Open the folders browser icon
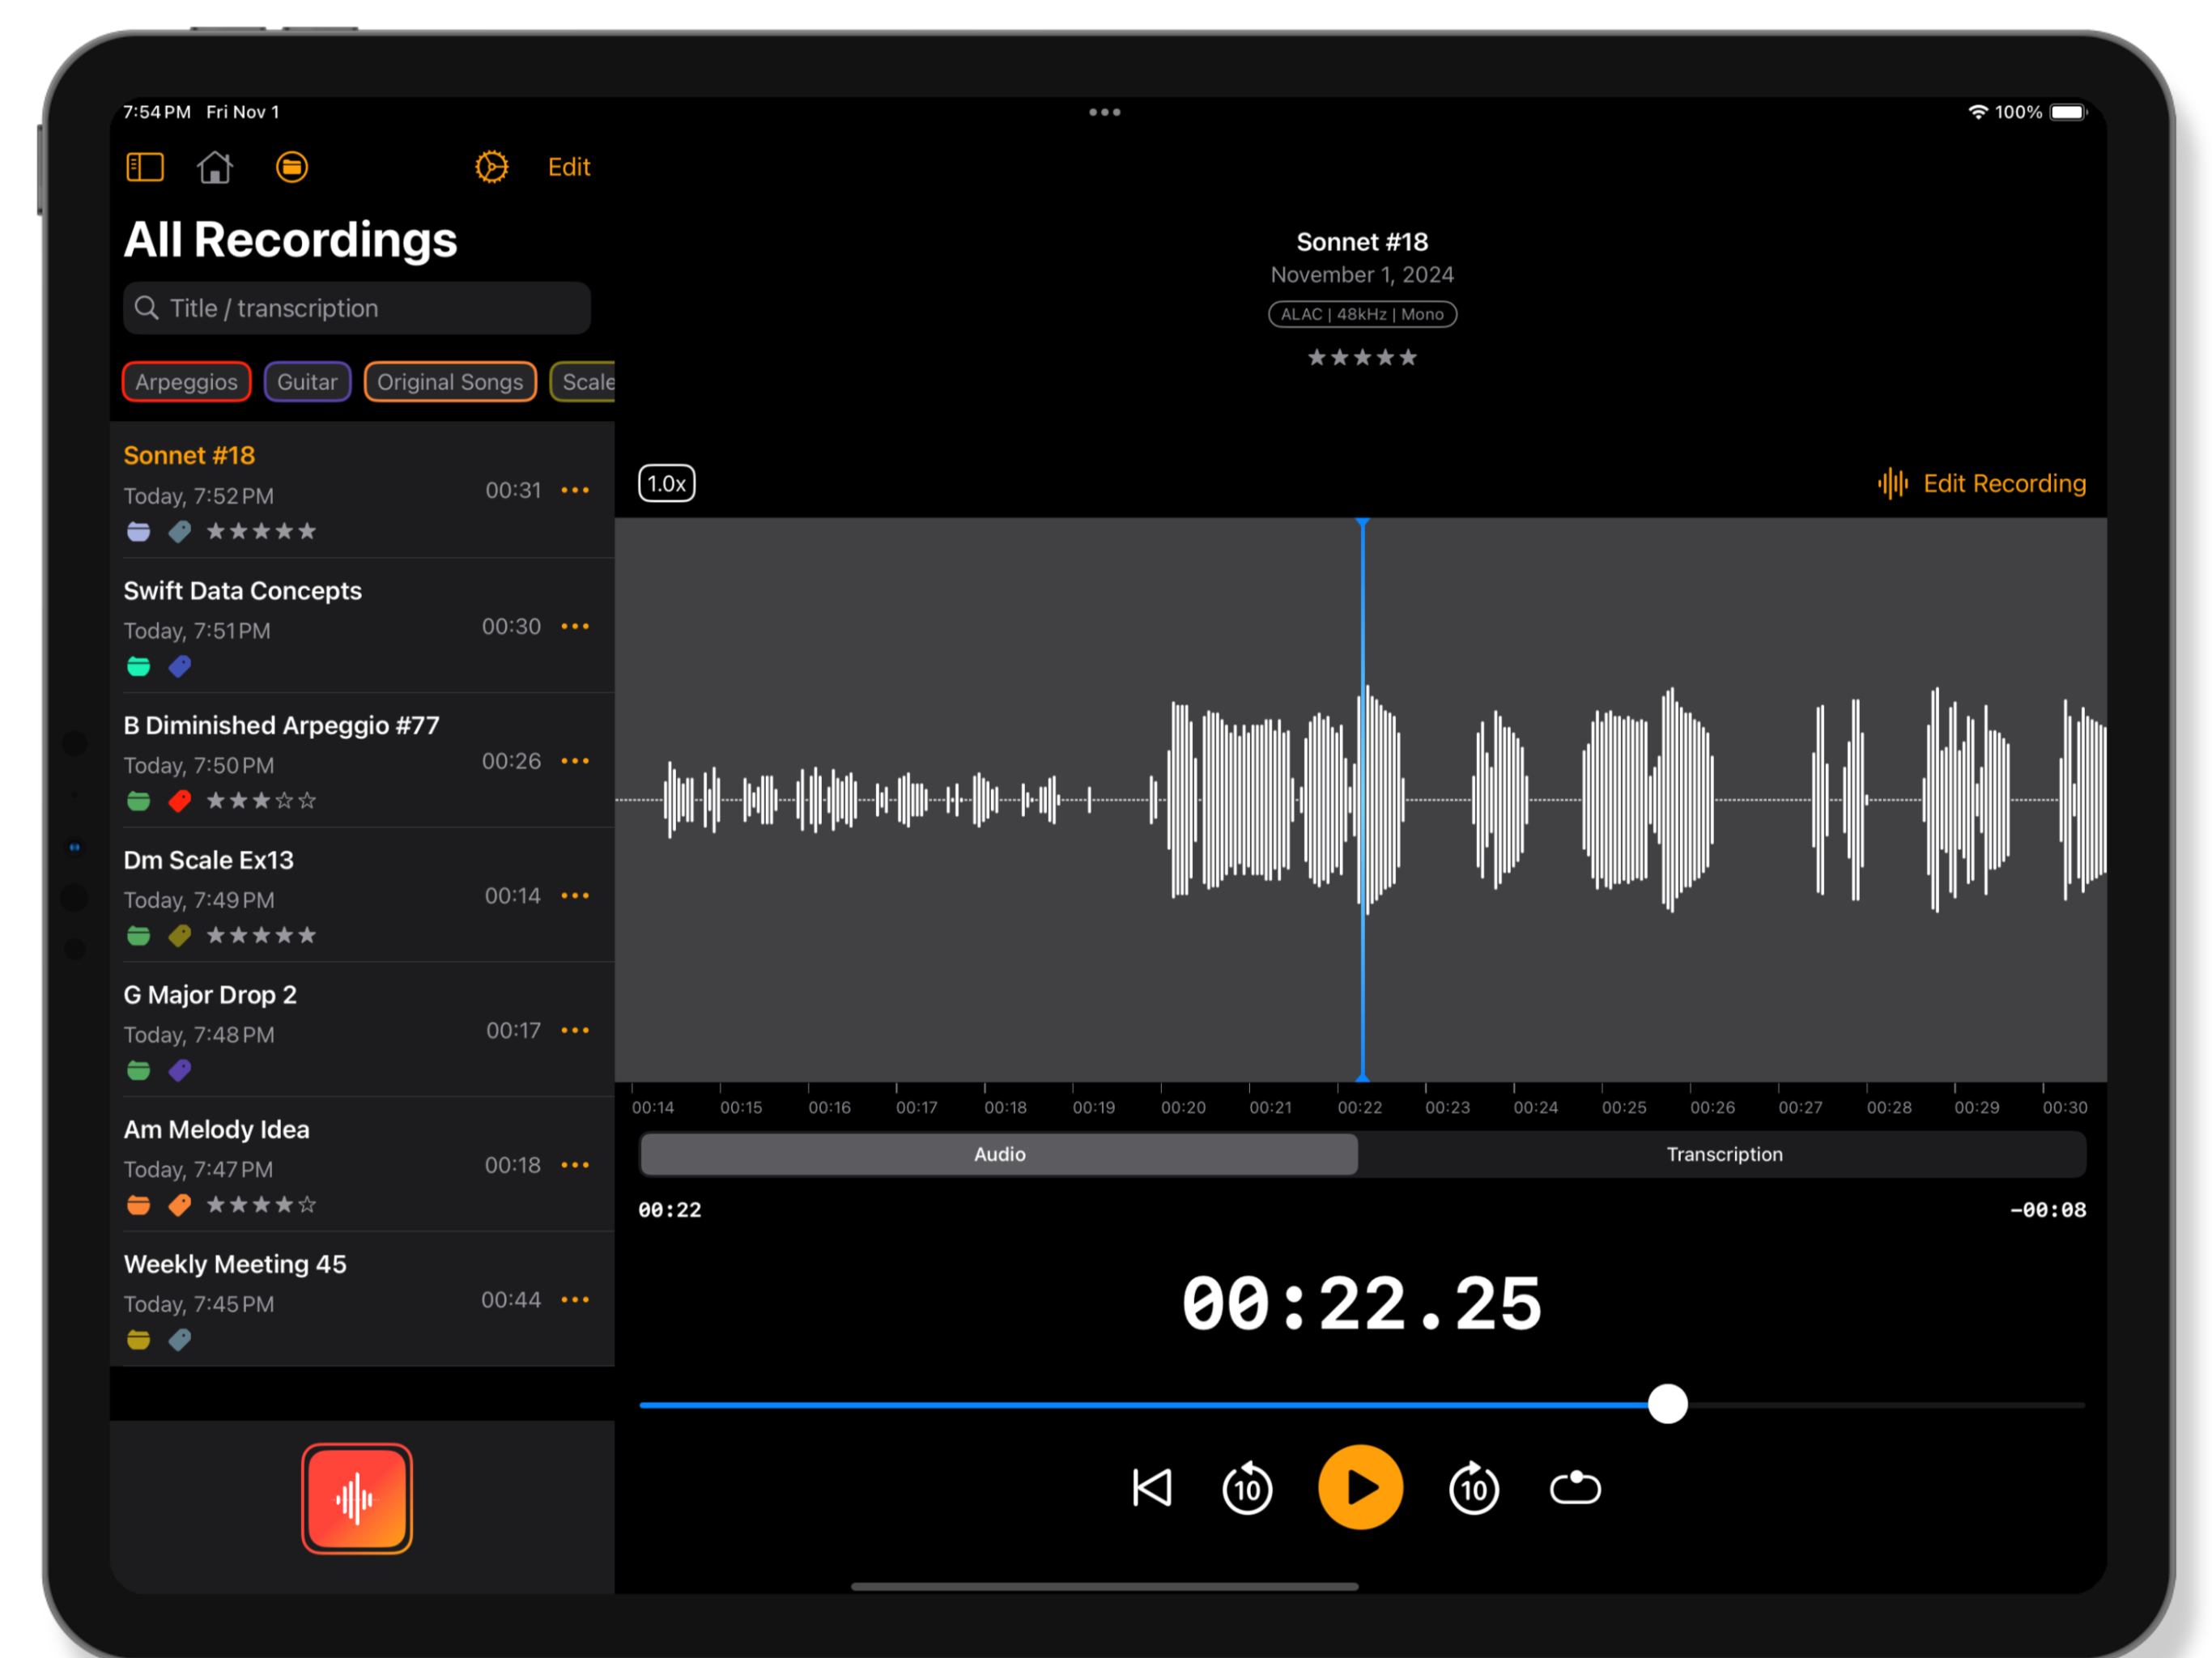The height and width of the screenshot is (1658, 2212). tap(291, 166)
